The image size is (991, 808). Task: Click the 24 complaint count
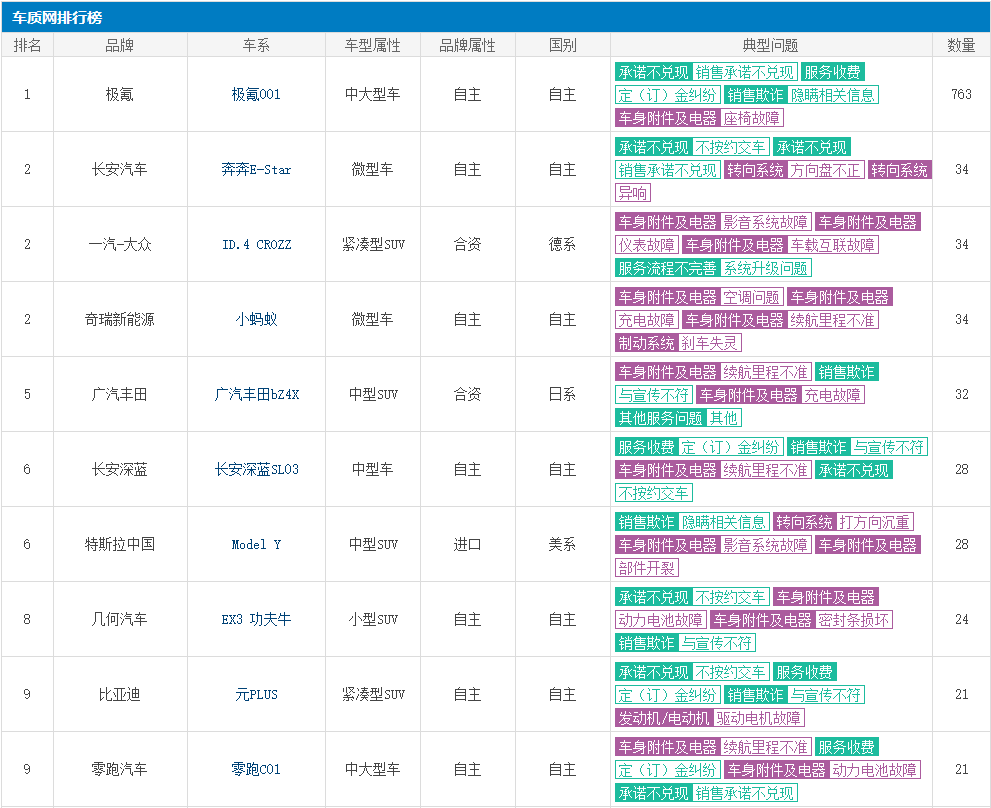961,619
